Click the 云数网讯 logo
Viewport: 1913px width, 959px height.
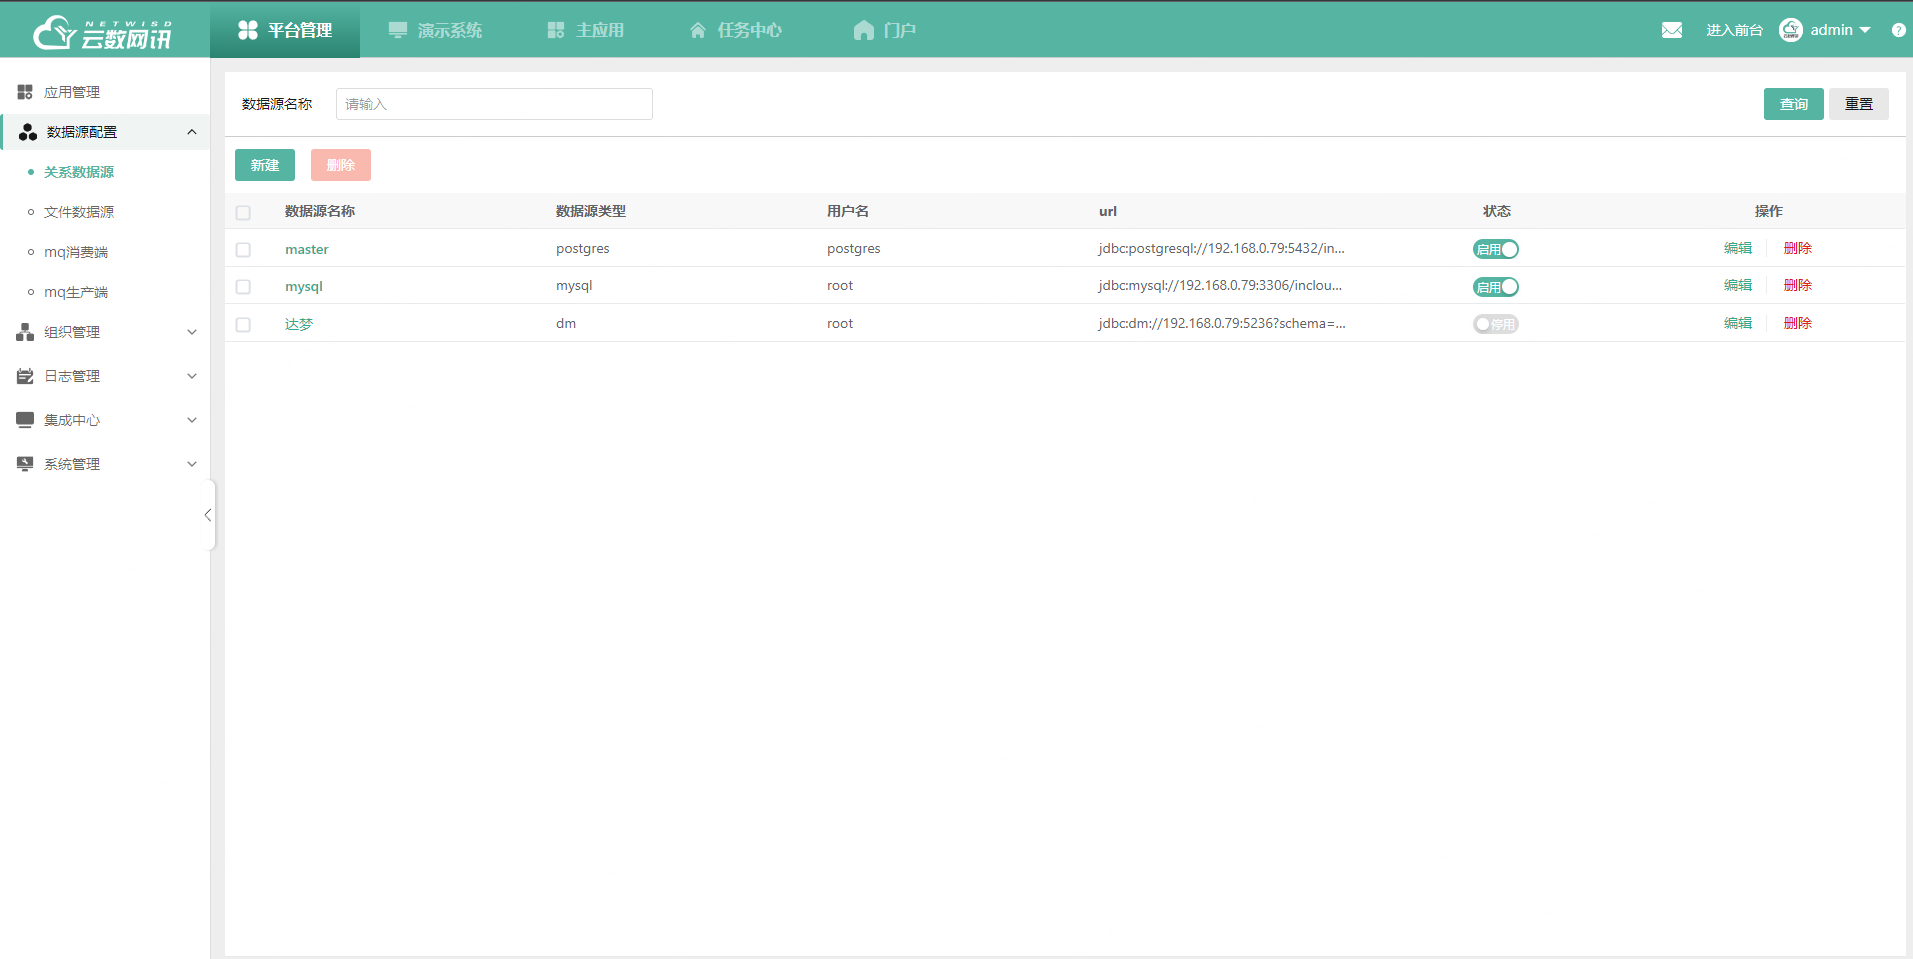coord(103,32)
